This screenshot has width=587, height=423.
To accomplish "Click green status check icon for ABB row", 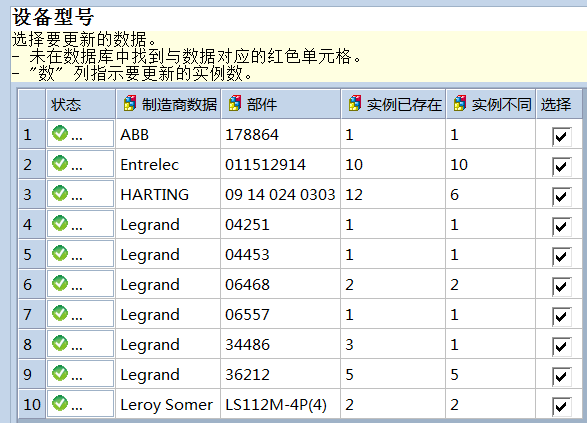I will pos(60,133).
